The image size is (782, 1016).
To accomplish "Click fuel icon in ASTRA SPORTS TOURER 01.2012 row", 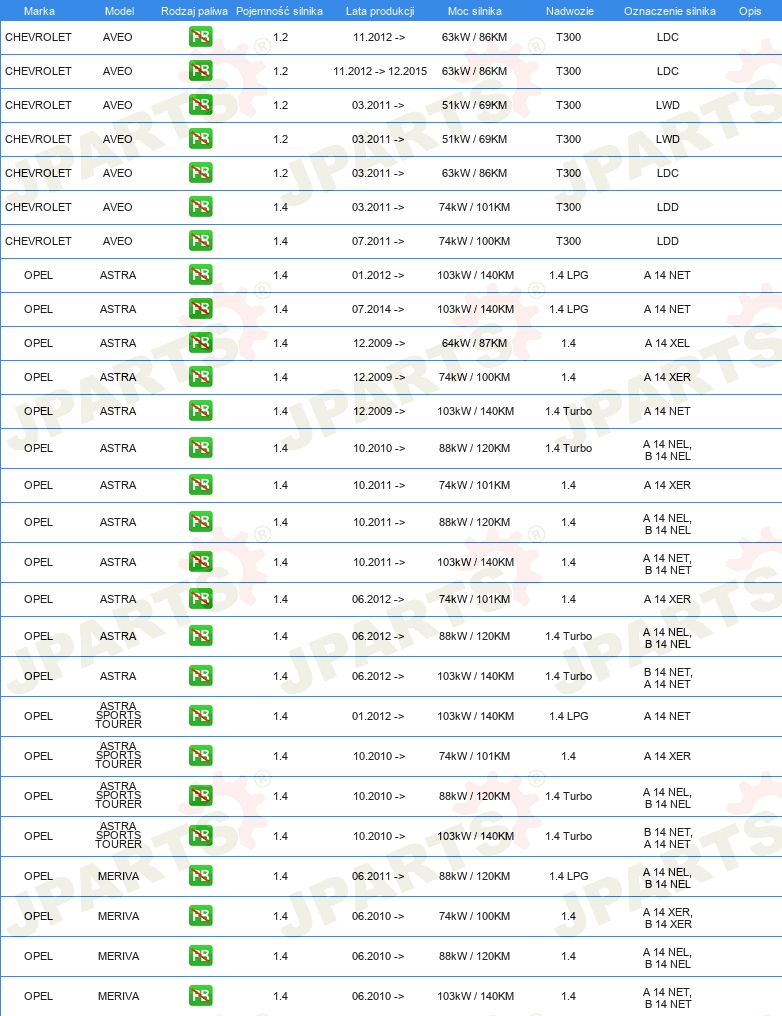I will (x=201, y=716).
